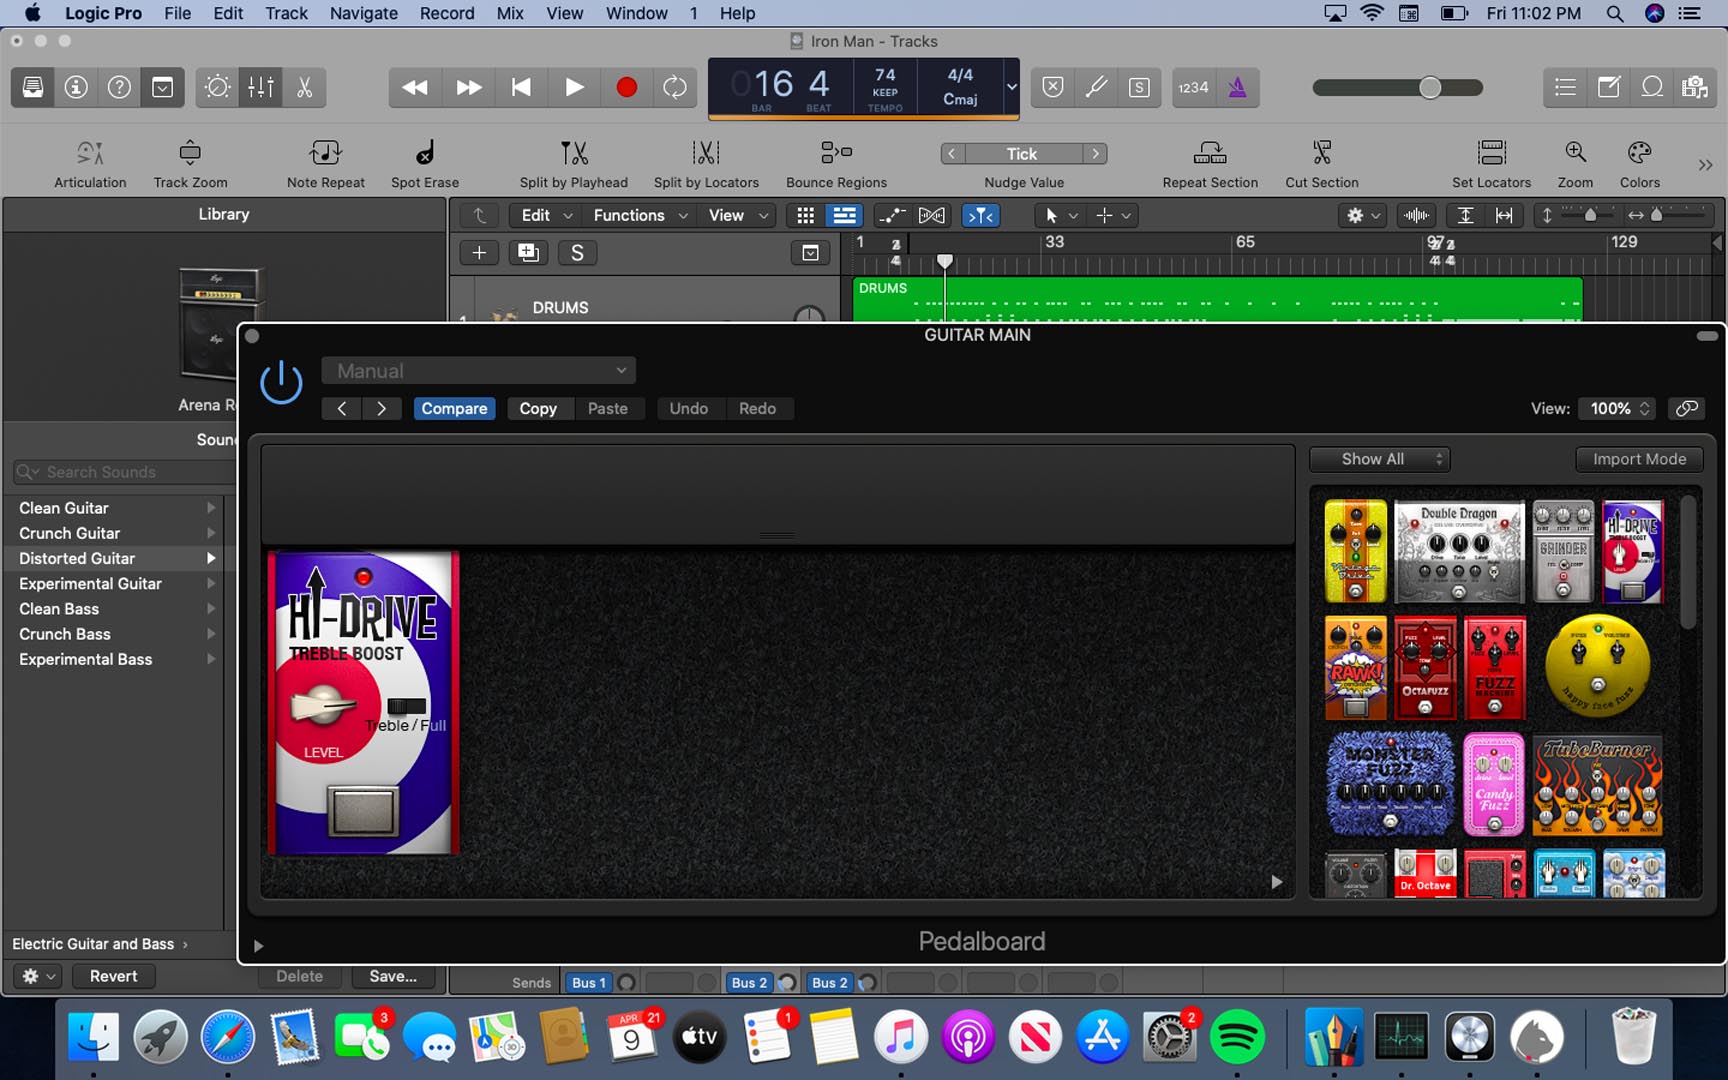The height and width of the screenshot is (1080, 1728).
Task: Toggle Compare in plugin header
Action: click(454, 408)
